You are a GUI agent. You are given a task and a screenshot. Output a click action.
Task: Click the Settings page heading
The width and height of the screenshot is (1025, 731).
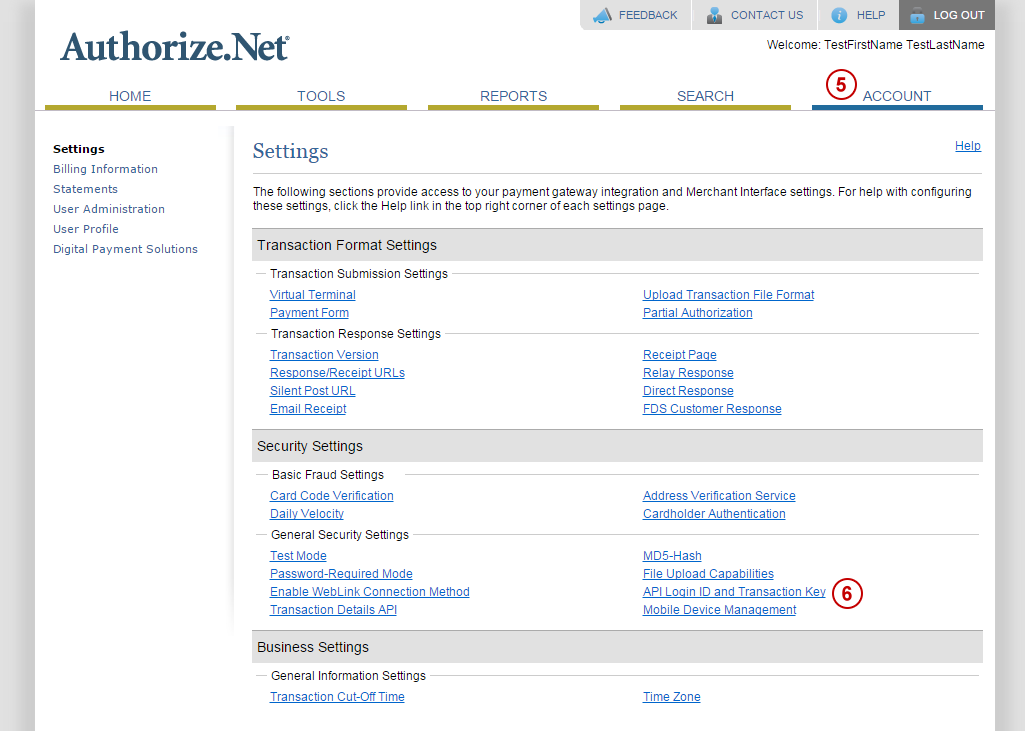pyautogui.click(x=290, y=151)
